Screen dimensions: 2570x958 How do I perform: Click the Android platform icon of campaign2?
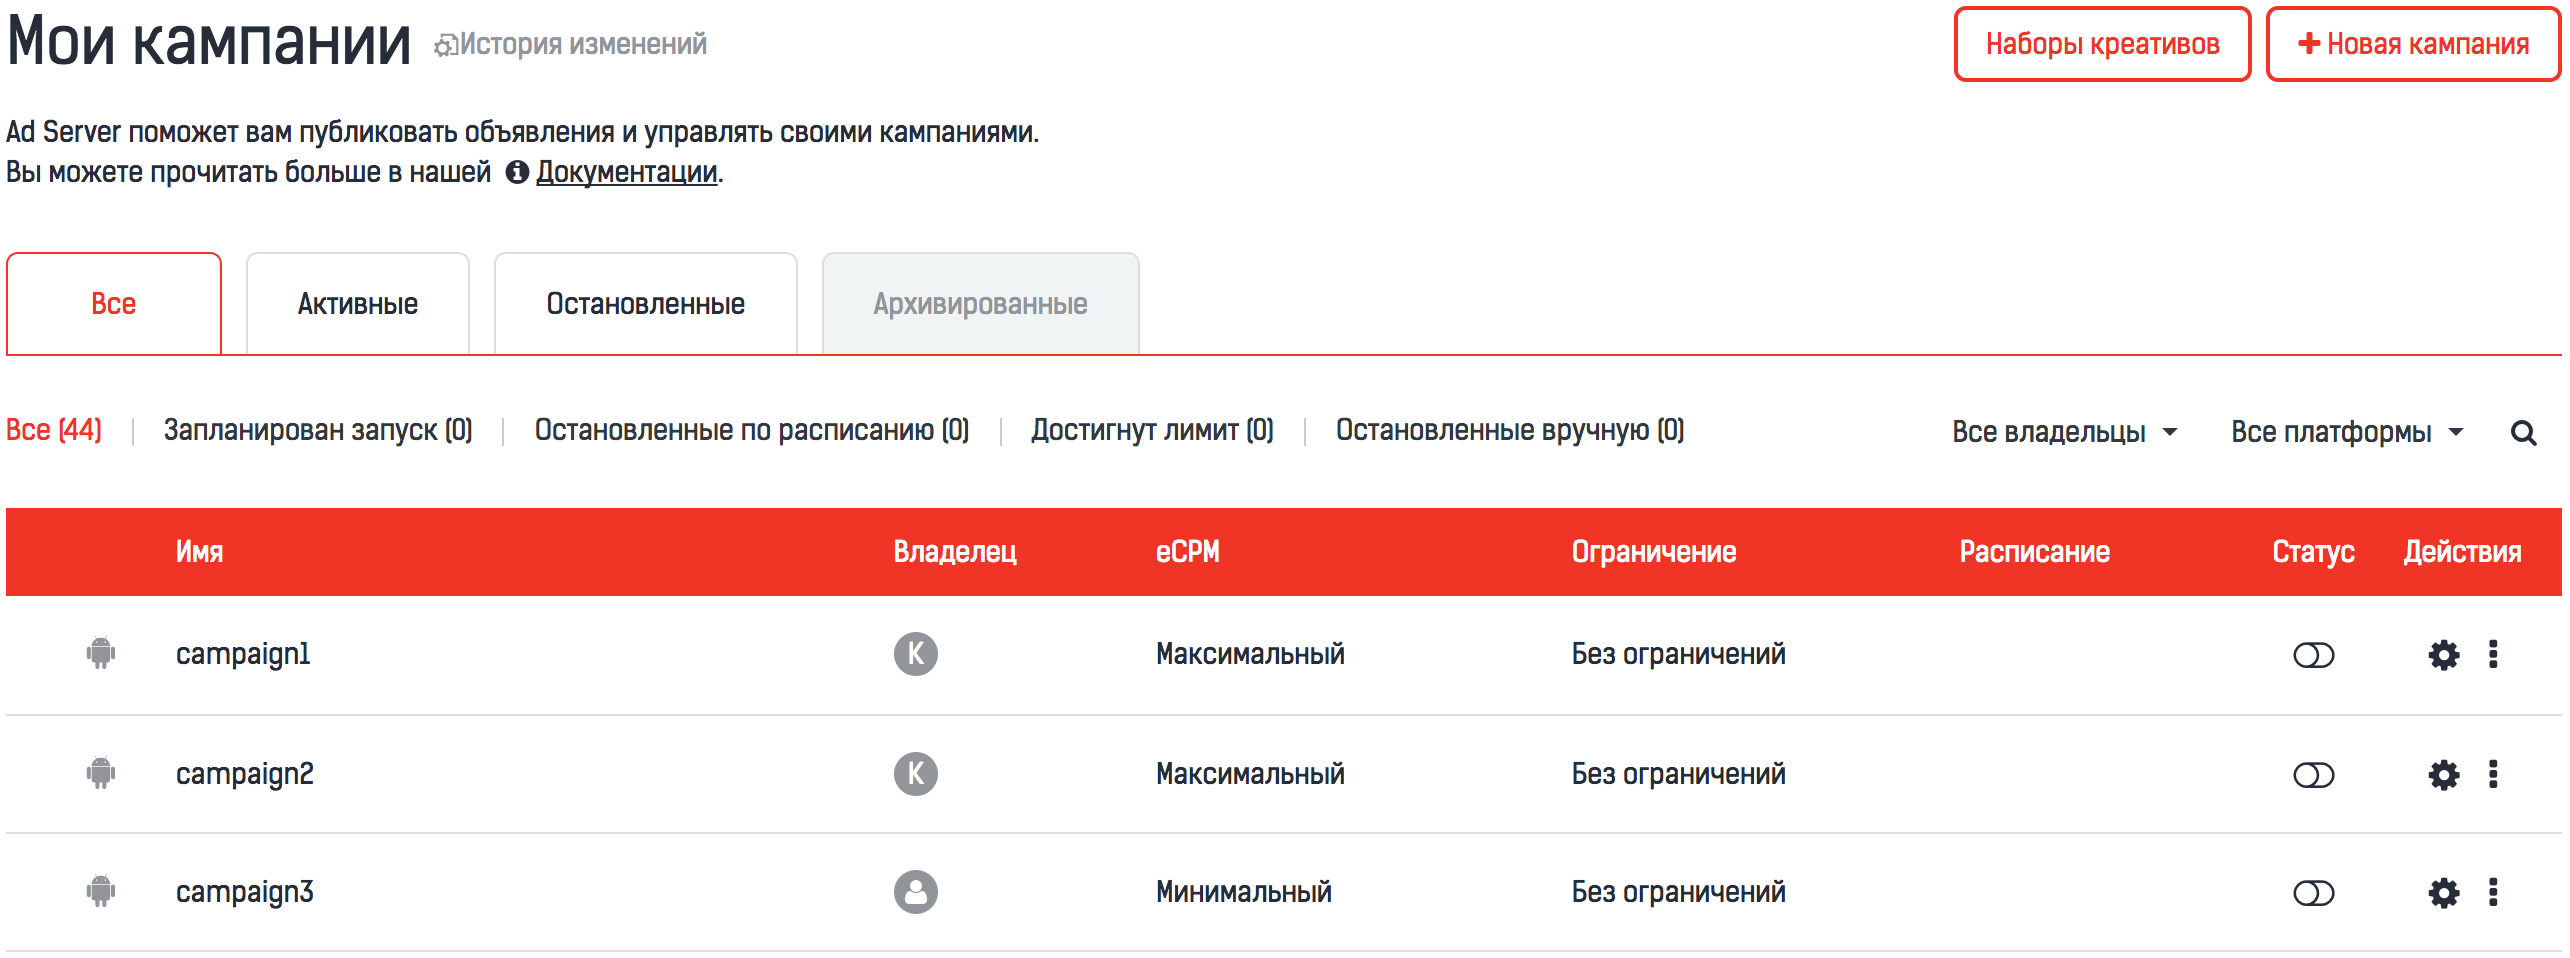[x=101, y=773]
